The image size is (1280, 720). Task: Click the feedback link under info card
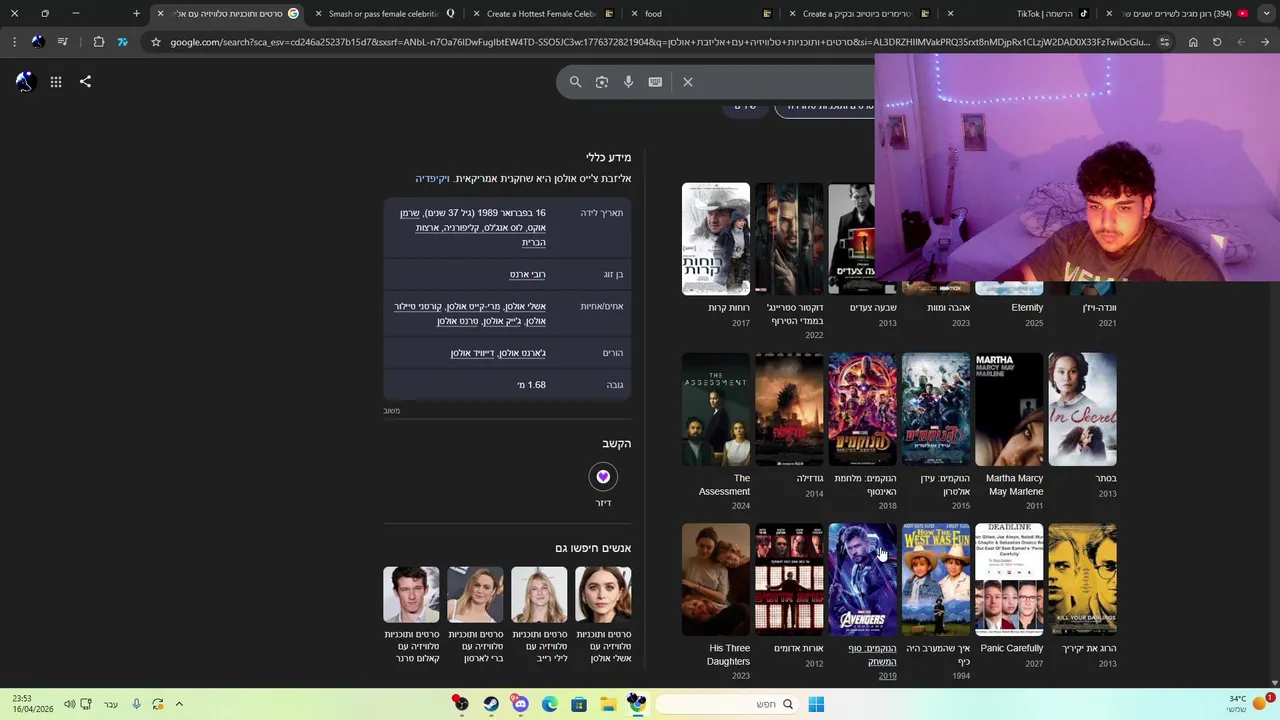pyautogui.click(x=391, y=411)
